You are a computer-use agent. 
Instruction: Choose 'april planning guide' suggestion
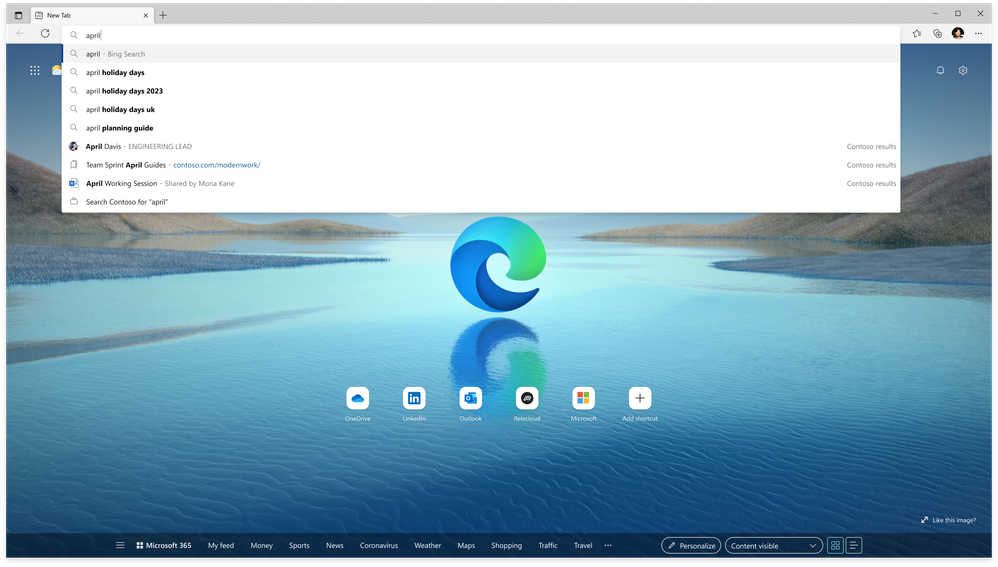481,128
